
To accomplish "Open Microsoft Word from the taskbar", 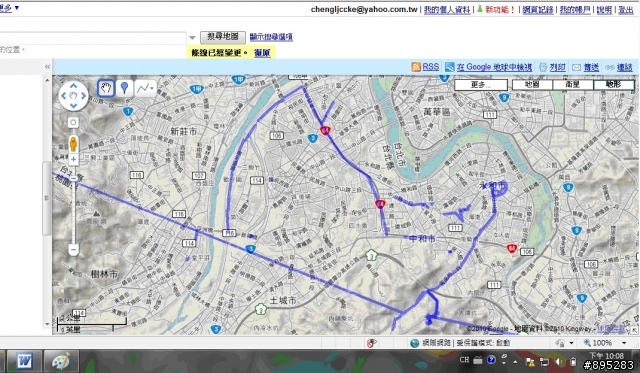I will click(x=24, y=362).
